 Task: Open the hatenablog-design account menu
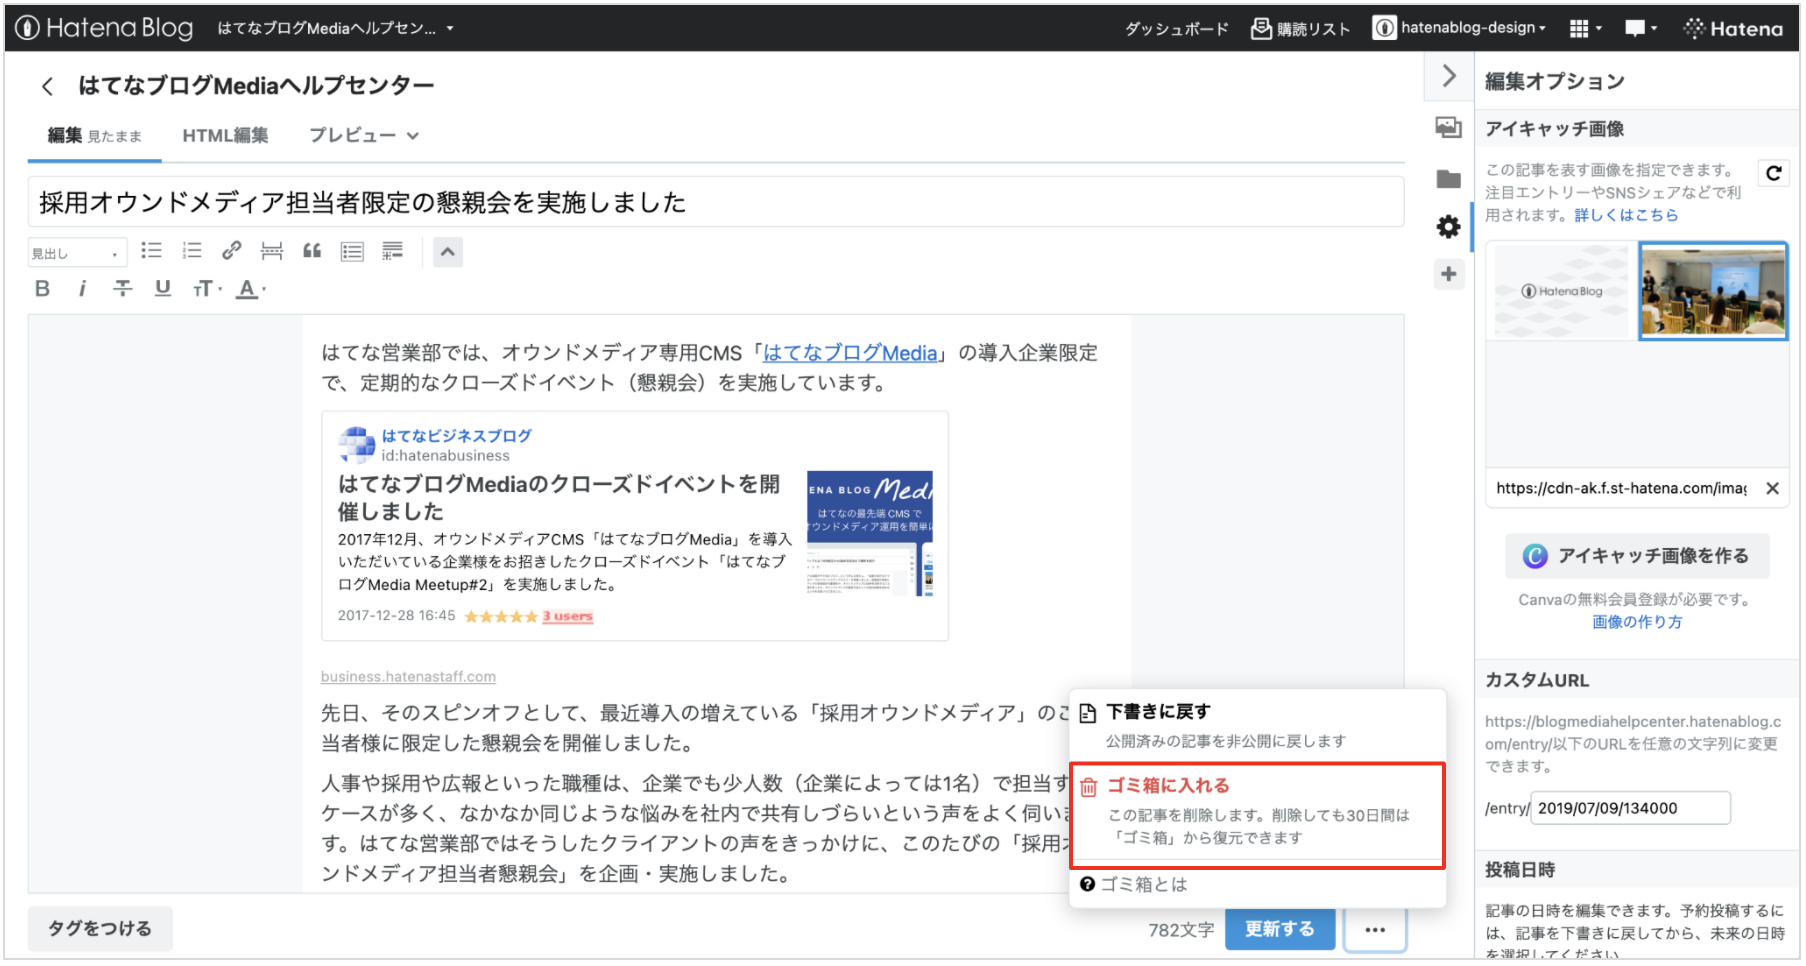click(1460, 28)
